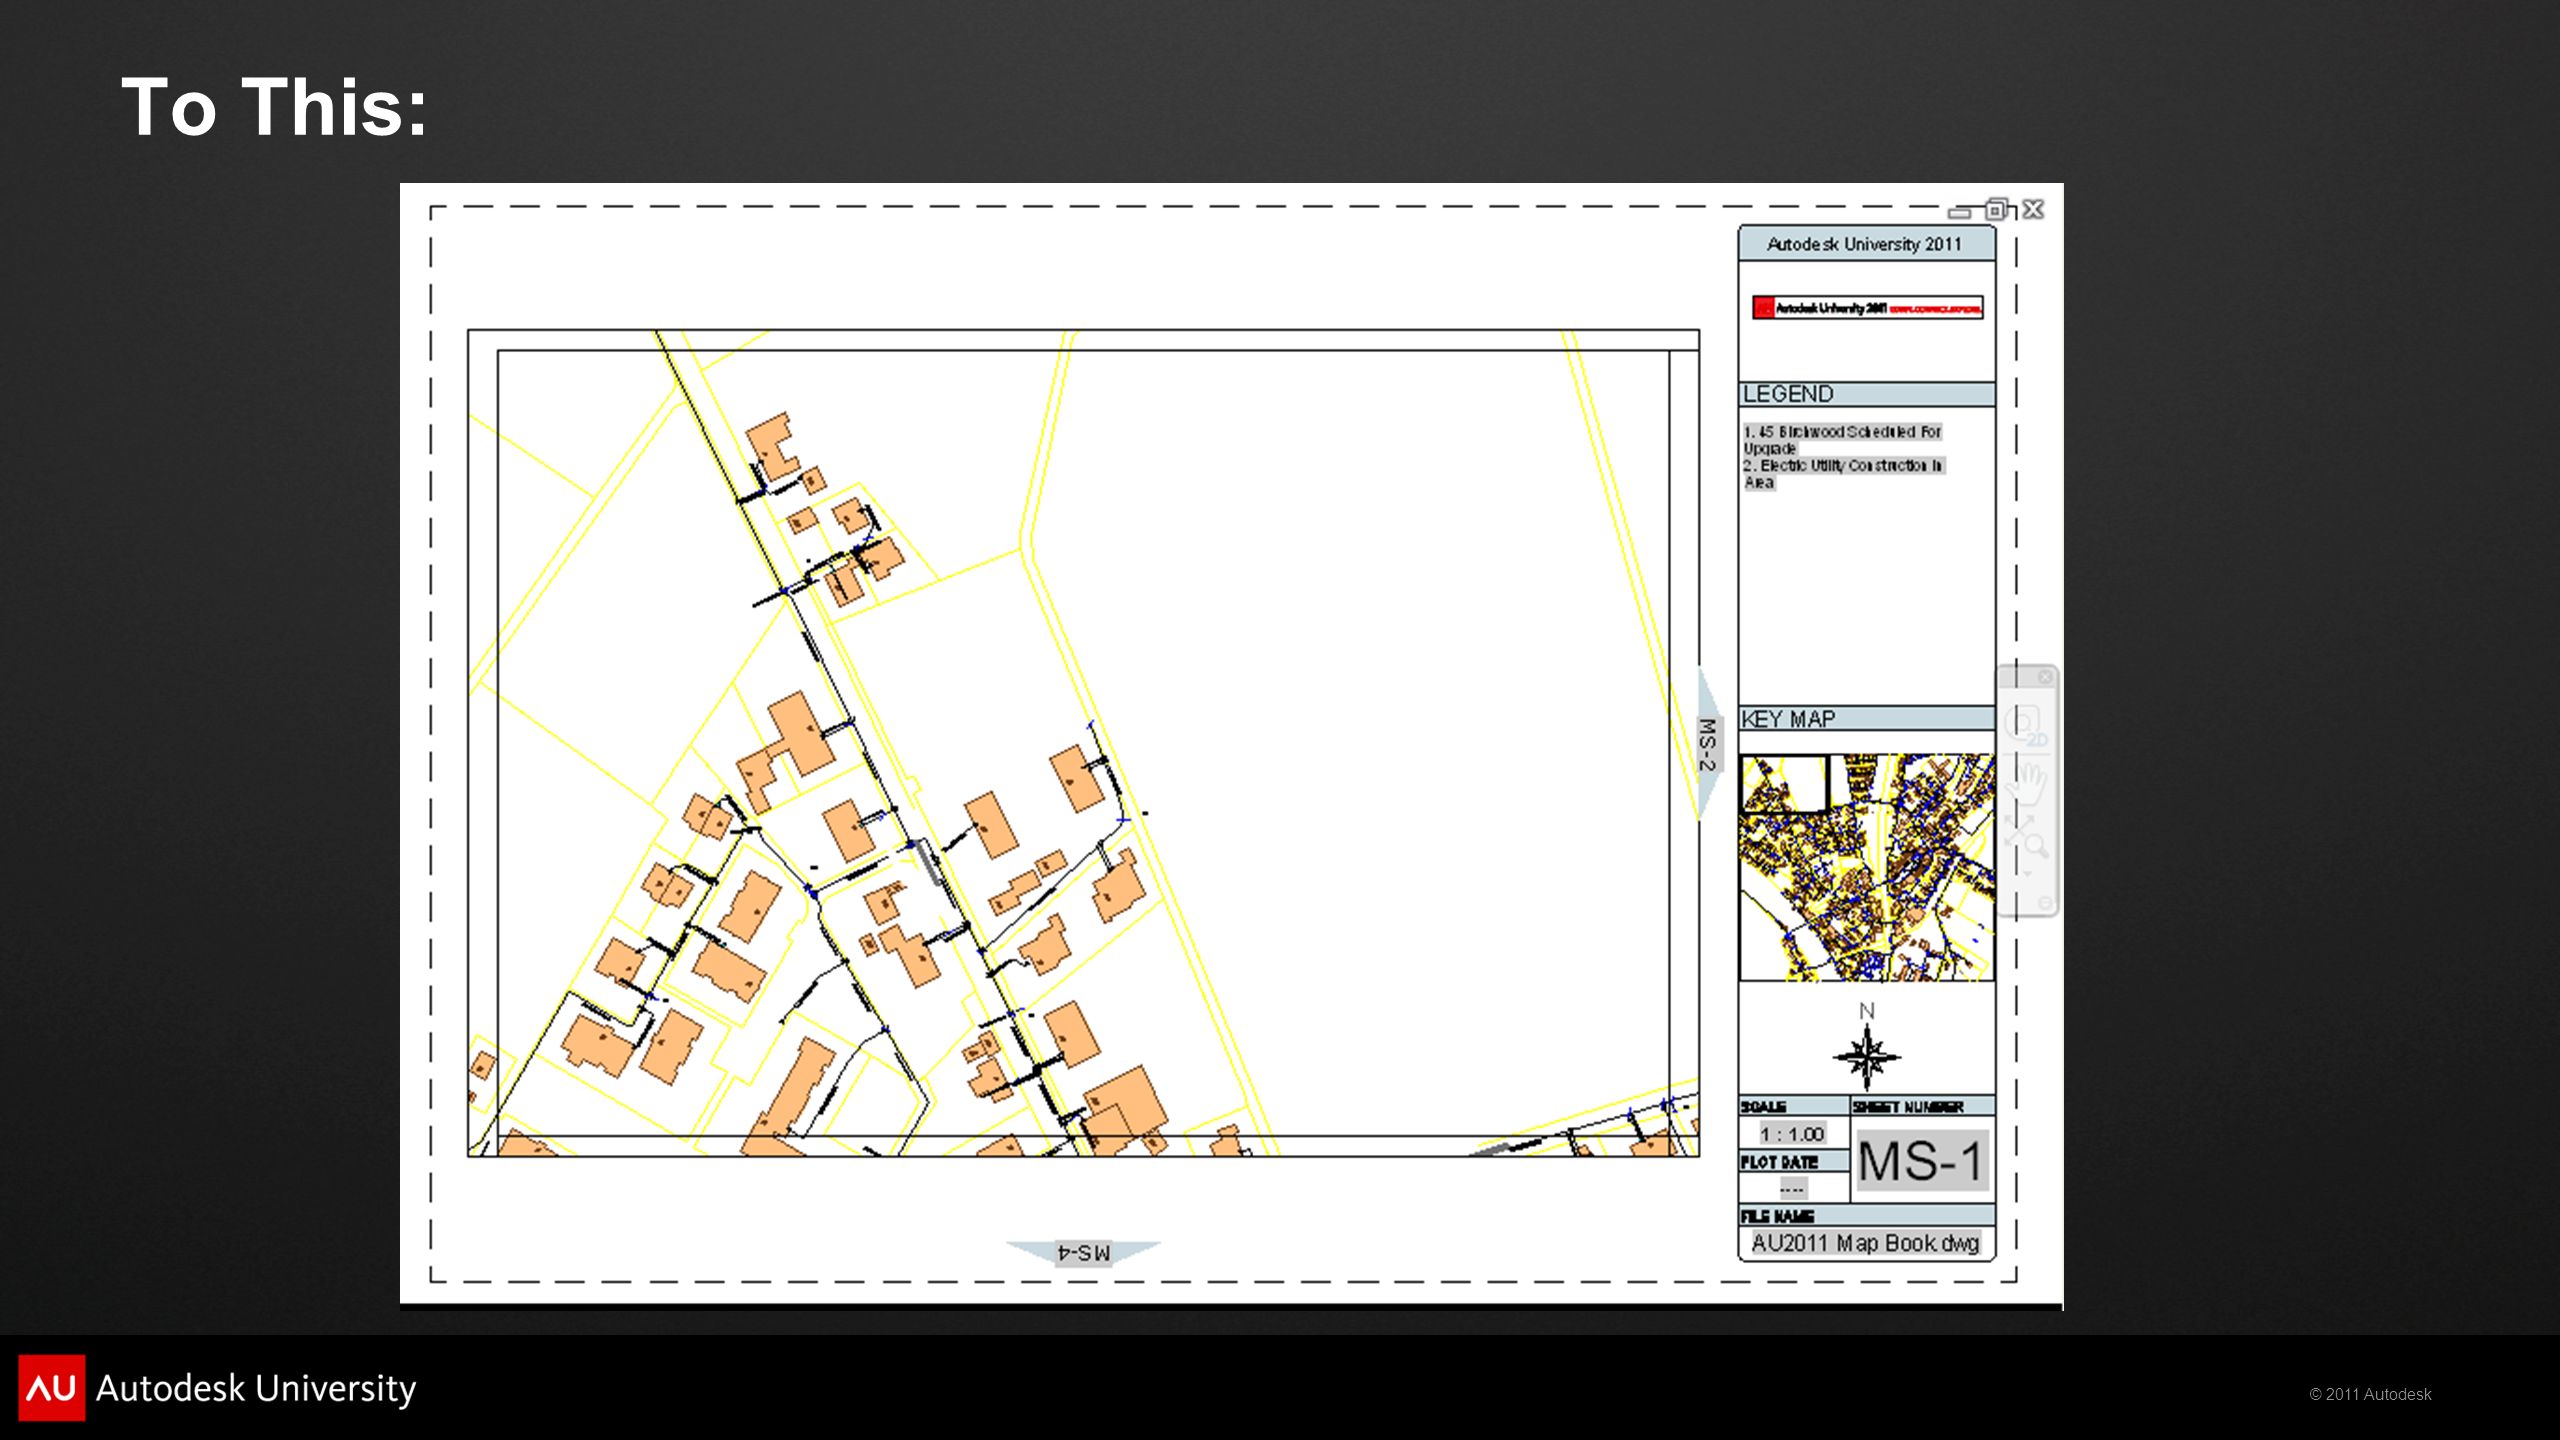Click the red Autodesk University logo banner
The width and height of the screenshot is (2560, 1440).
click(1867, 308)
